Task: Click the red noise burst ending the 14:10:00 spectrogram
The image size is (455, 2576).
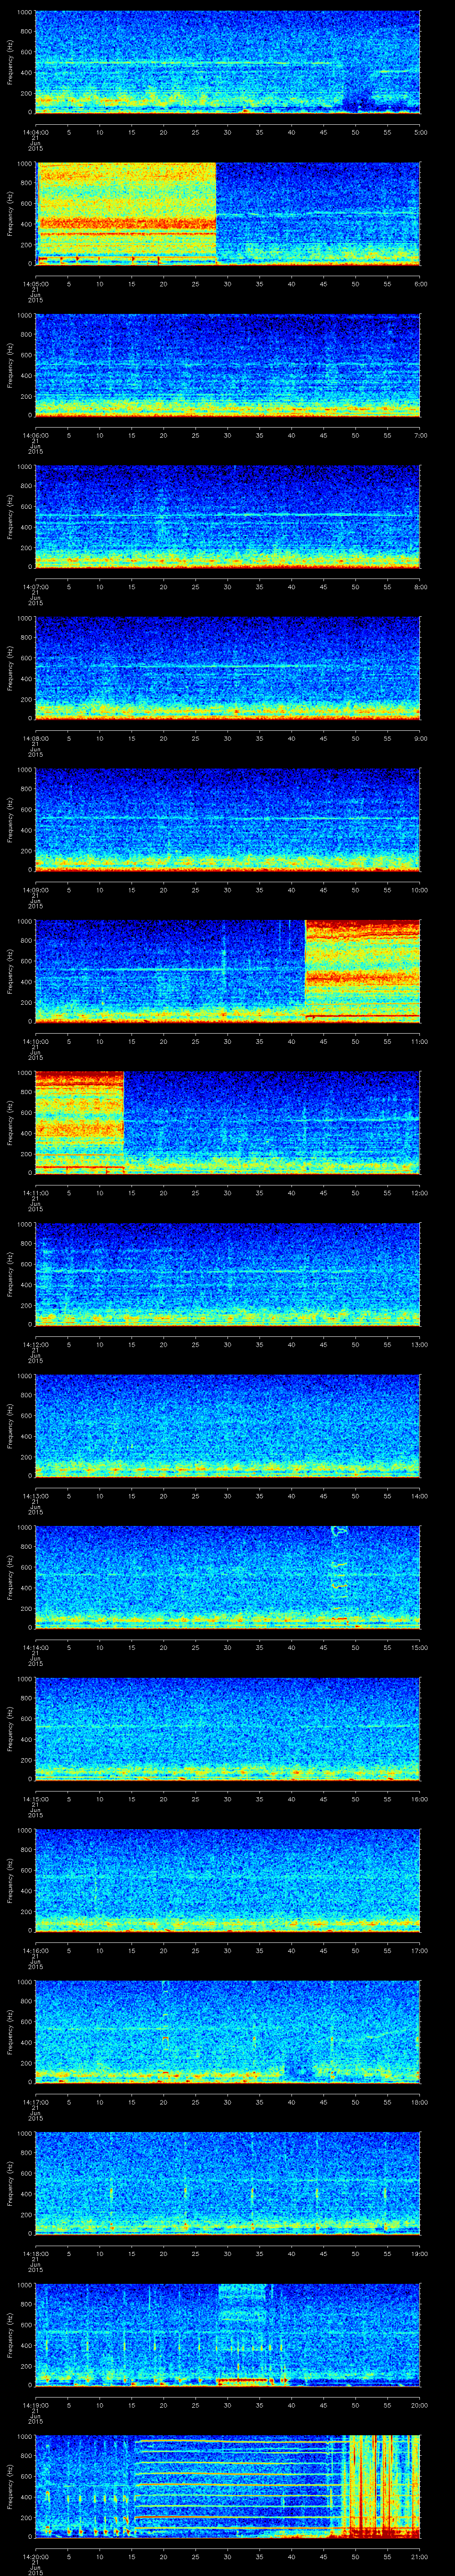Action: [x=362, y=970]
